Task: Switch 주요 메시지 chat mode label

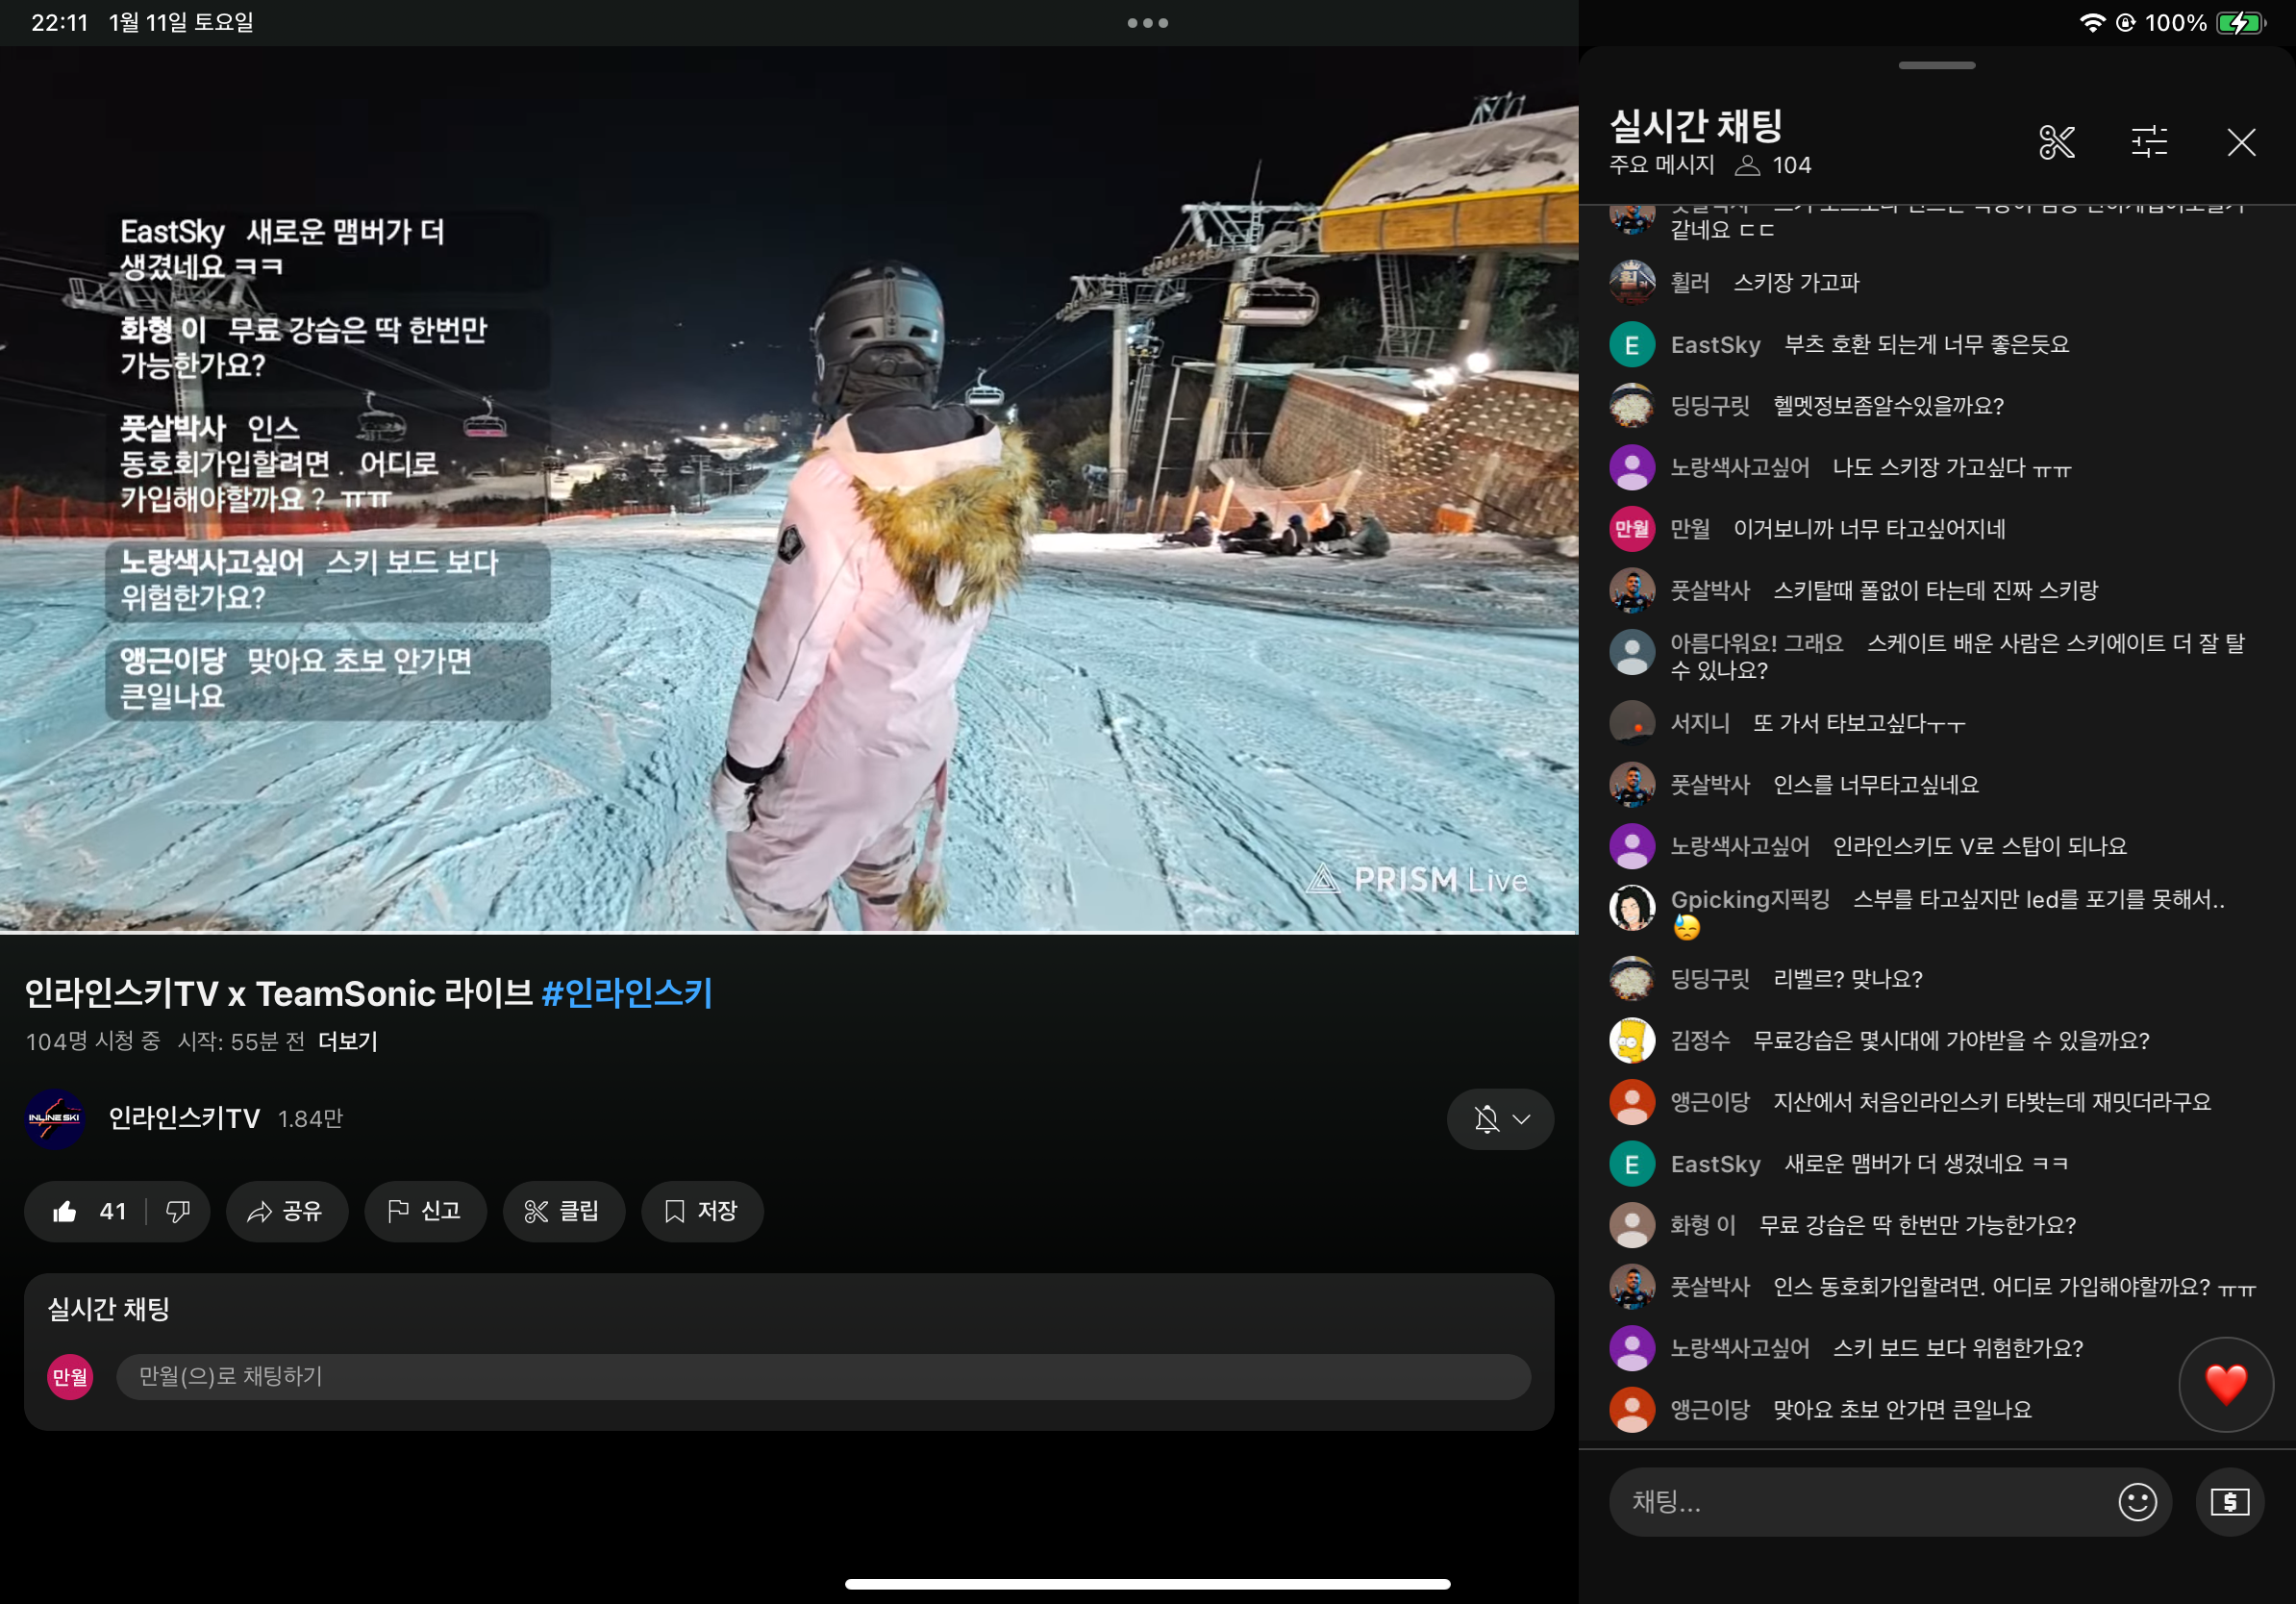Action: [x=1661, y=165]
